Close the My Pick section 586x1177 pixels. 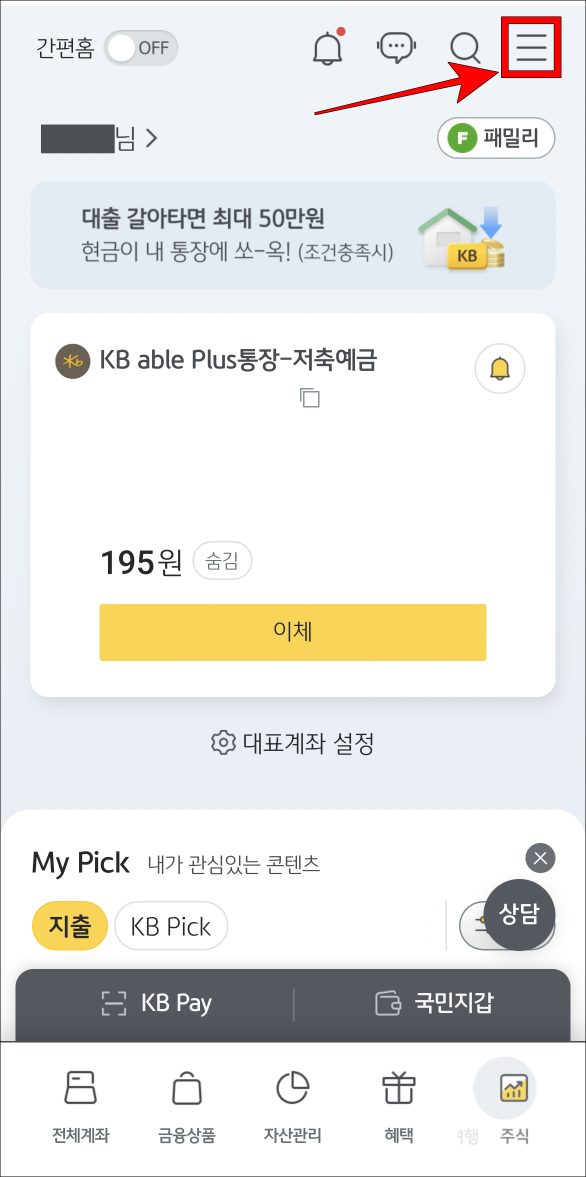[x=539, y=858]
